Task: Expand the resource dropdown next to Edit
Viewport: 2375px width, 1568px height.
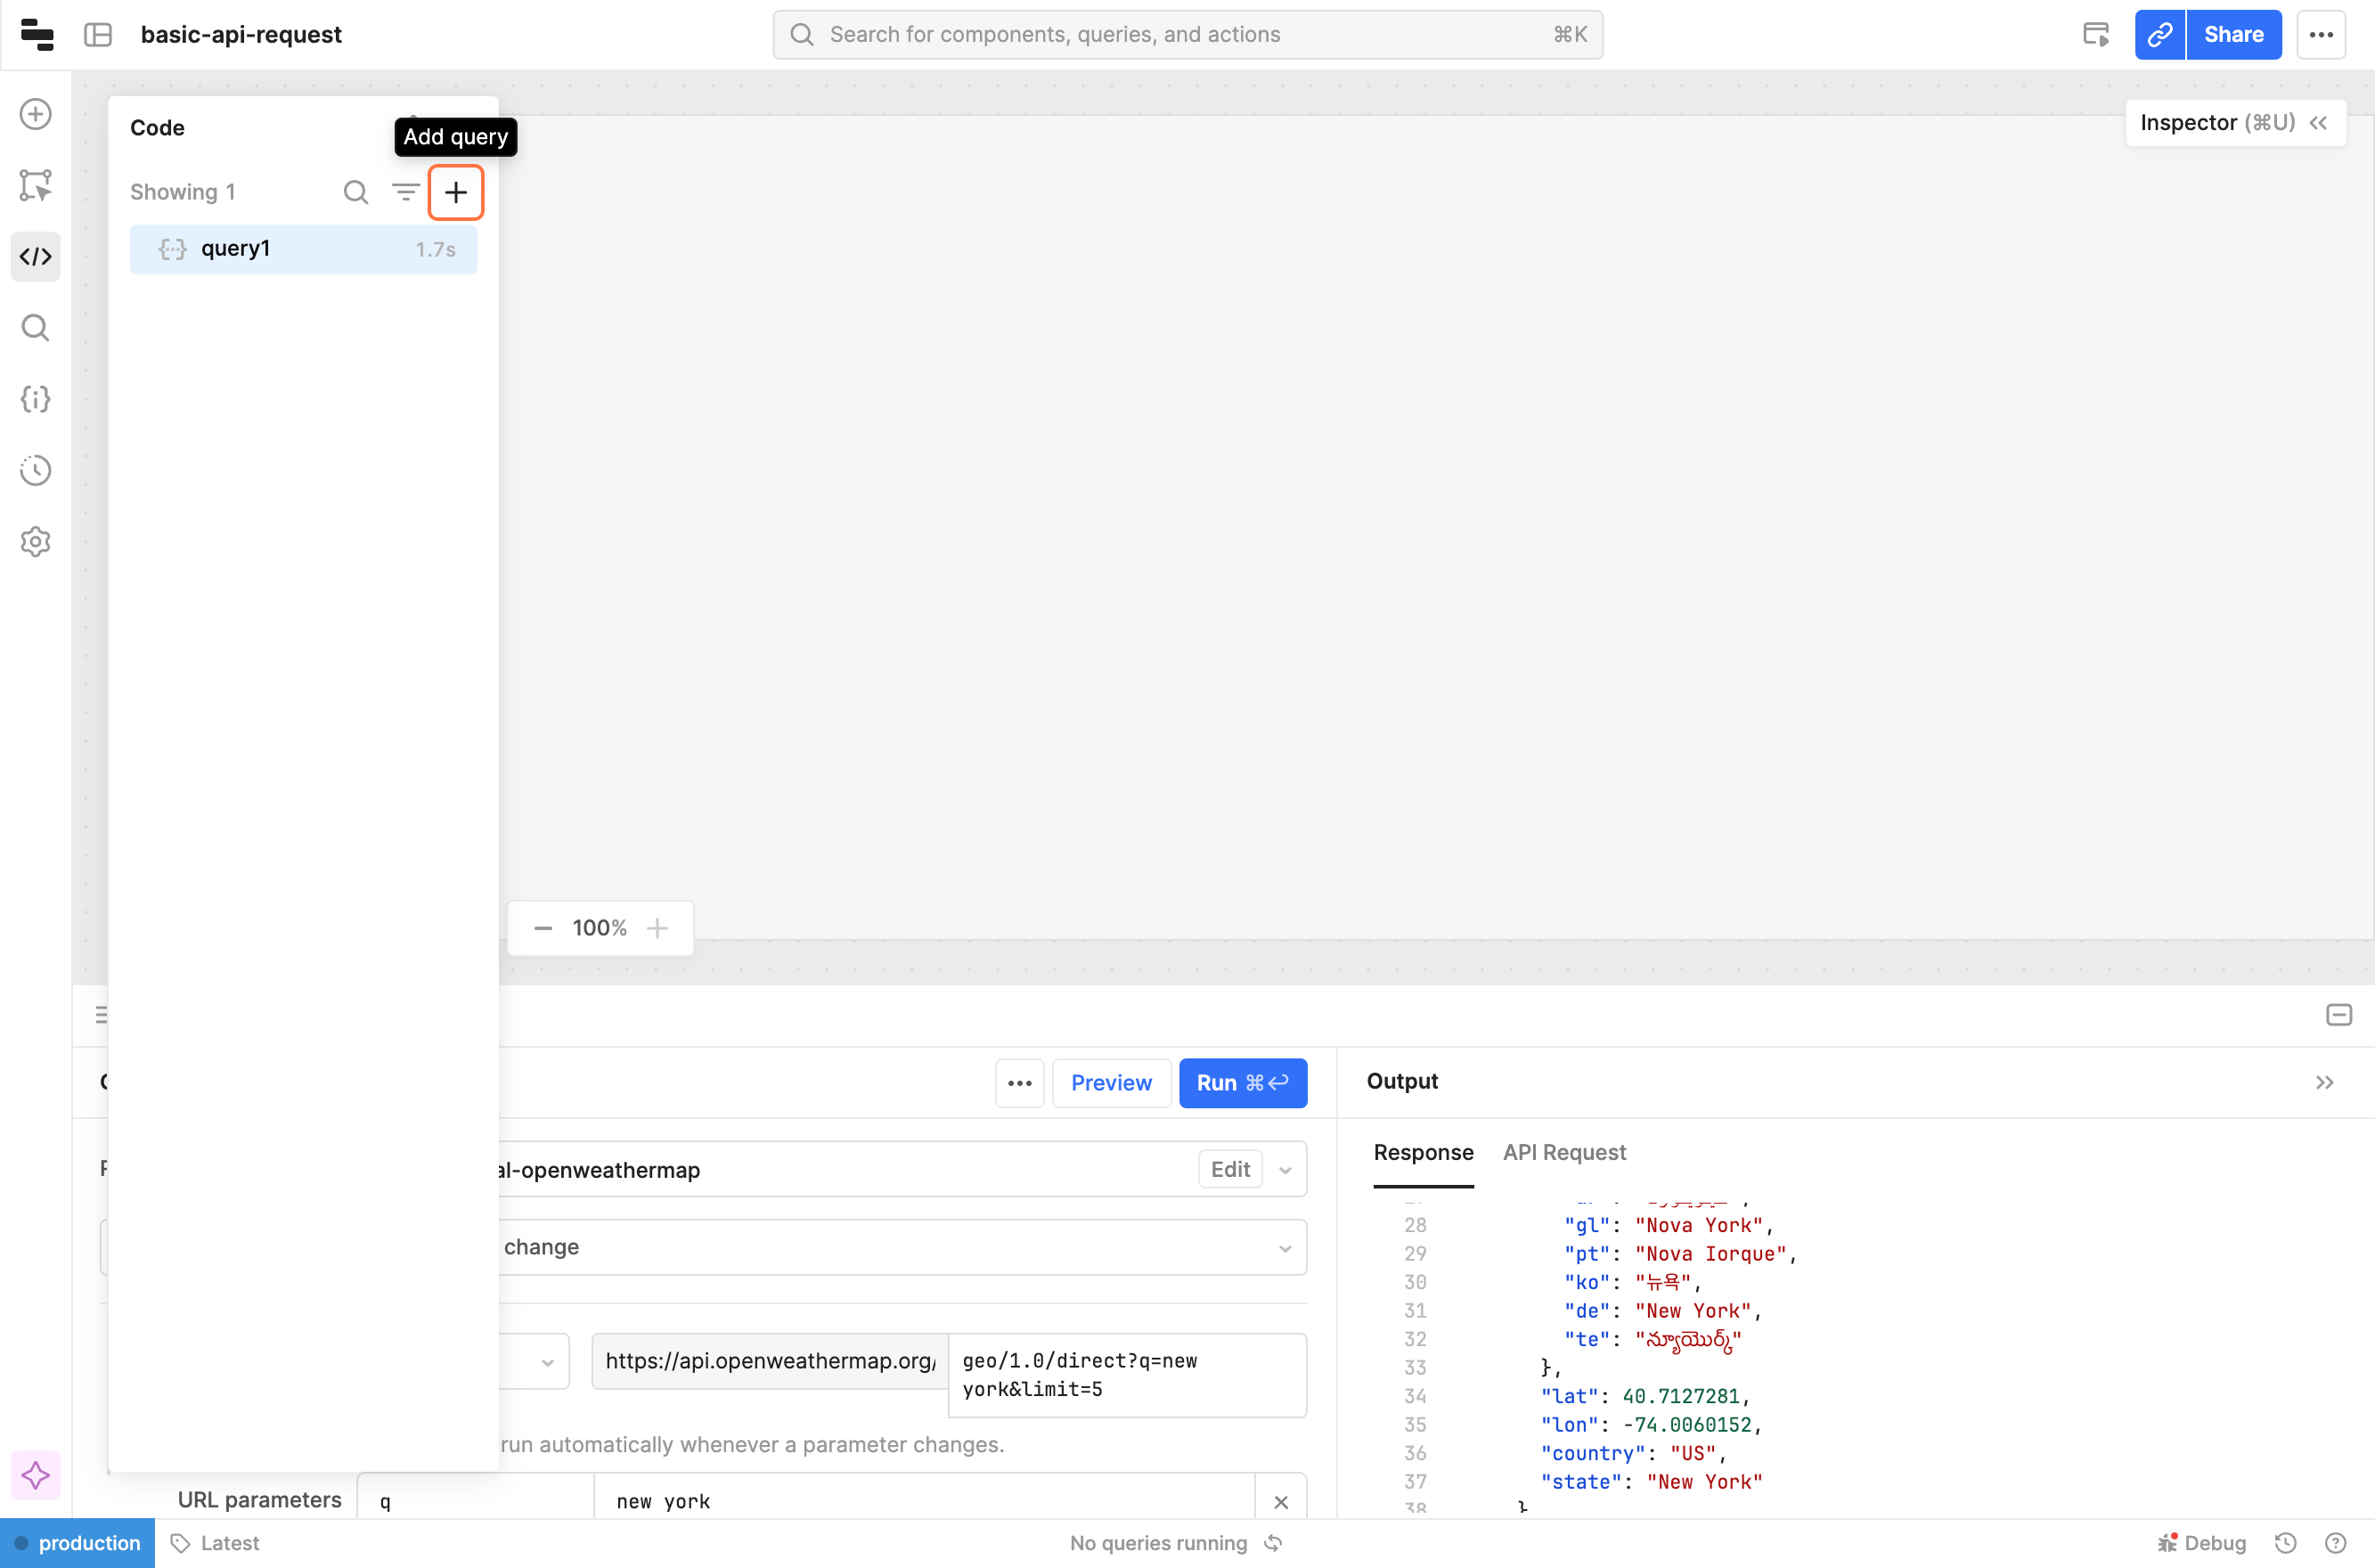Action: (1285, 1170)
